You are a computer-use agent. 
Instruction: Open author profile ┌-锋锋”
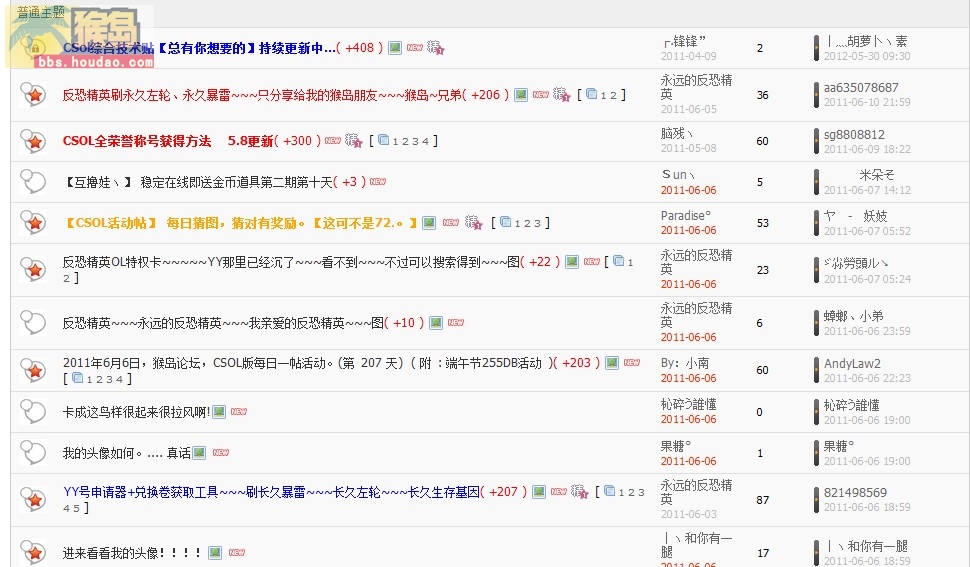point(684,41)
